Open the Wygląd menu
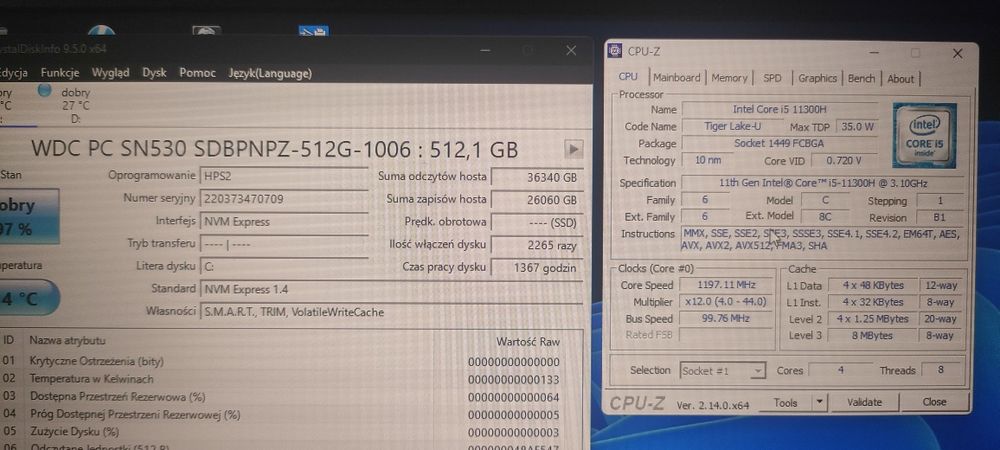Viewport: 1000px width, 450px height. [110, 73]
